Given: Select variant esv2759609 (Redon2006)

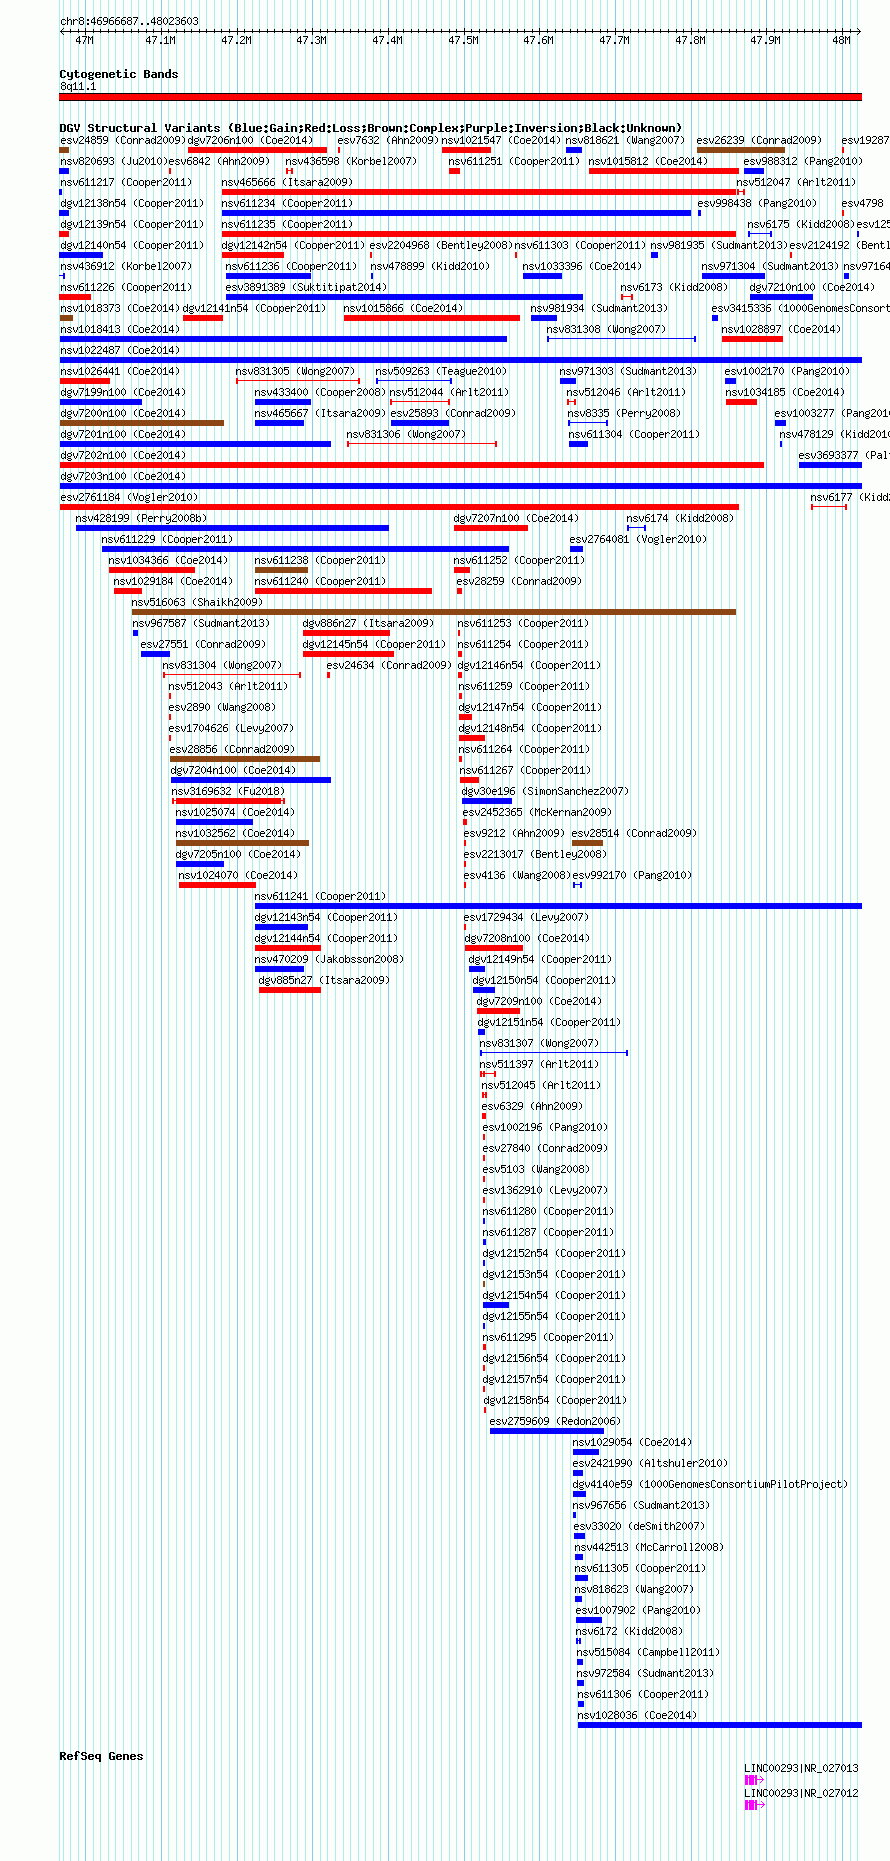Looking at the screenshot, I should click(555, 1421).
